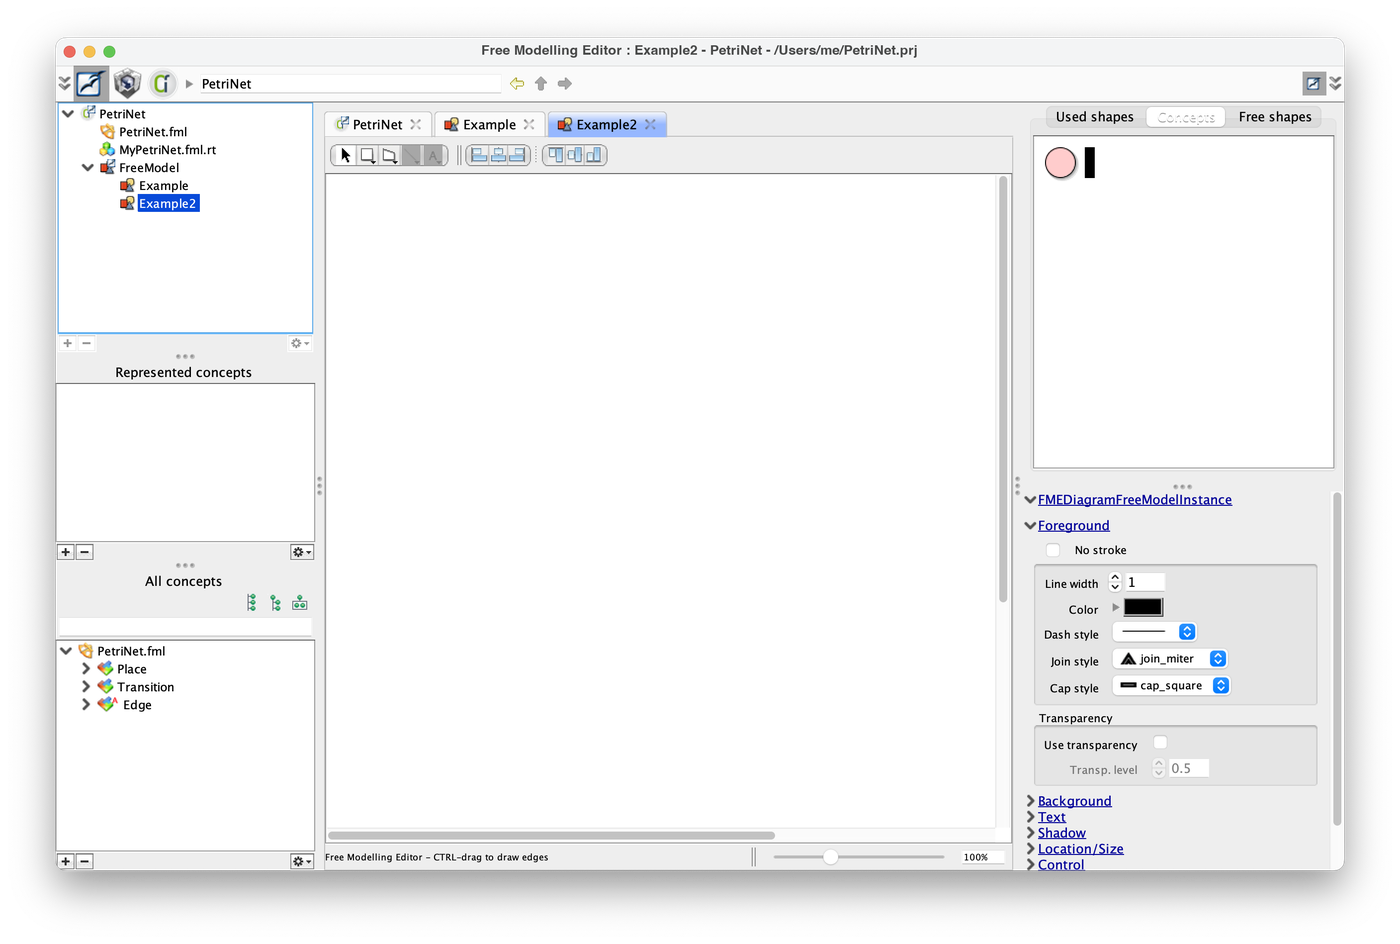Select MyPetriNet.fml.rt in the project tree
Image resolution: width=1400 pixels, height=944 pixels.
(x=168, y=150)
